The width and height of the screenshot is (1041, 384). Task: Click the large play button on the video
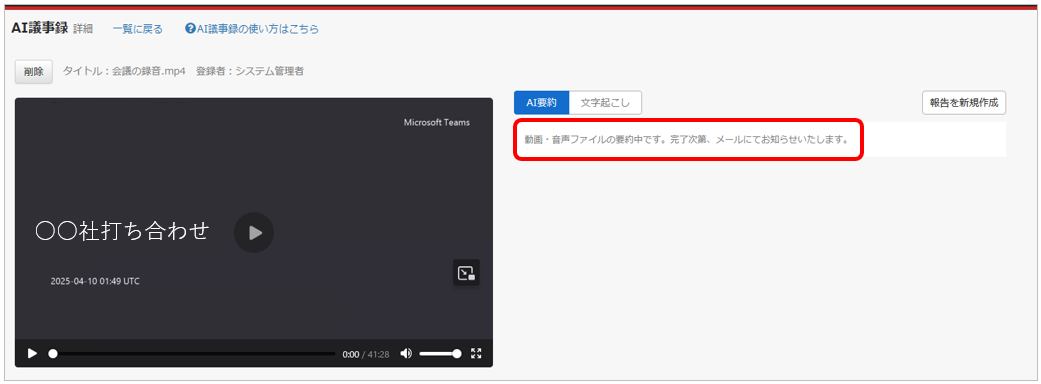point(254,233)
